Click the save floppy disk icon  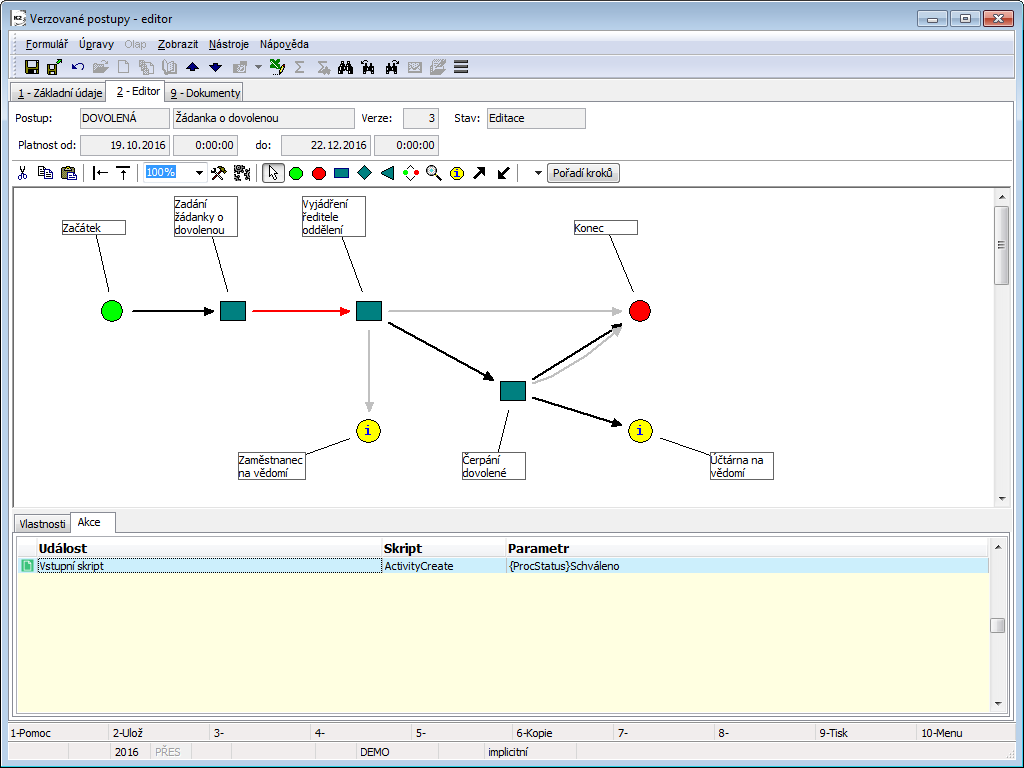click(x=32, y=67)
